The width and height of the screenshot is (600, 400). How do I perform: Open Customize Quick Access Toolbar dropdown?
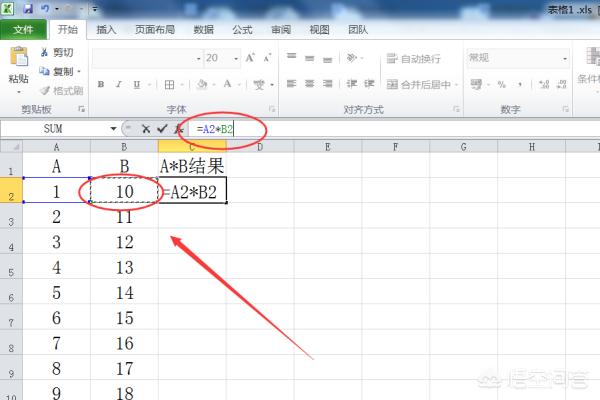[95, 9]
